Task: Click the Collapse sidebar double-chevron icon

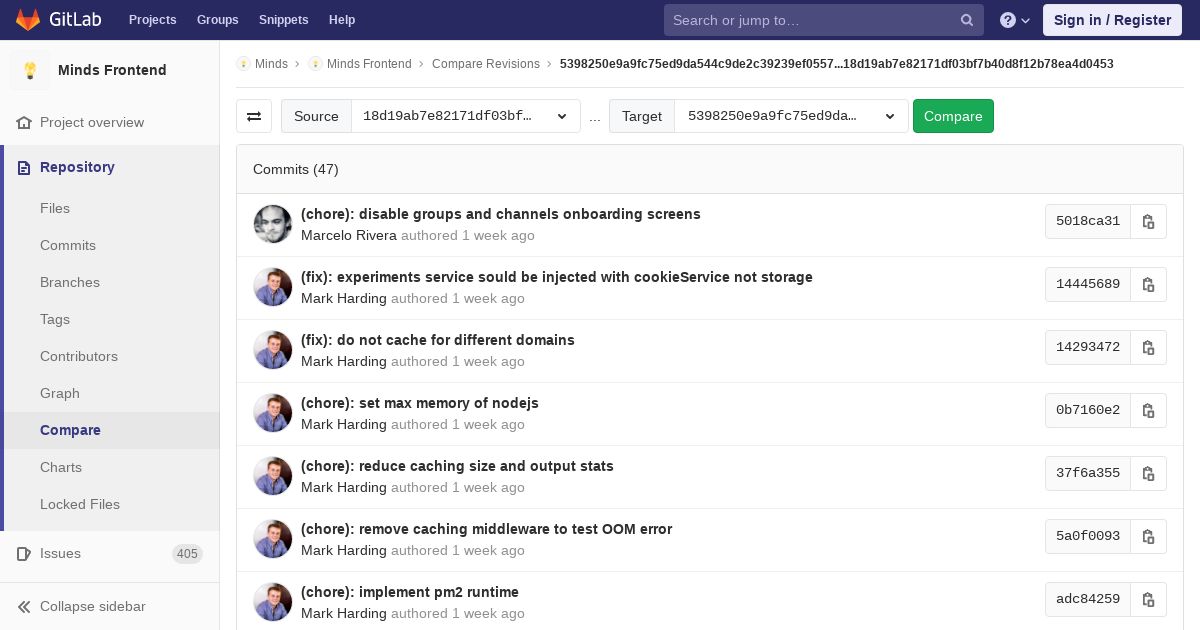Action: click(24, 606)
